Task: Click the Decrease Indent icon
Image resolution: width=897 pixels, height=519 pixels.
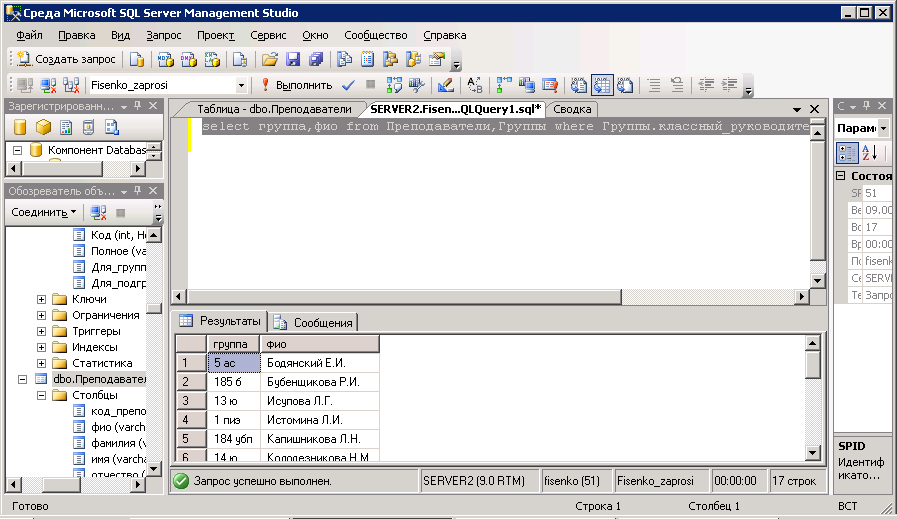Action: click(706, 85)
